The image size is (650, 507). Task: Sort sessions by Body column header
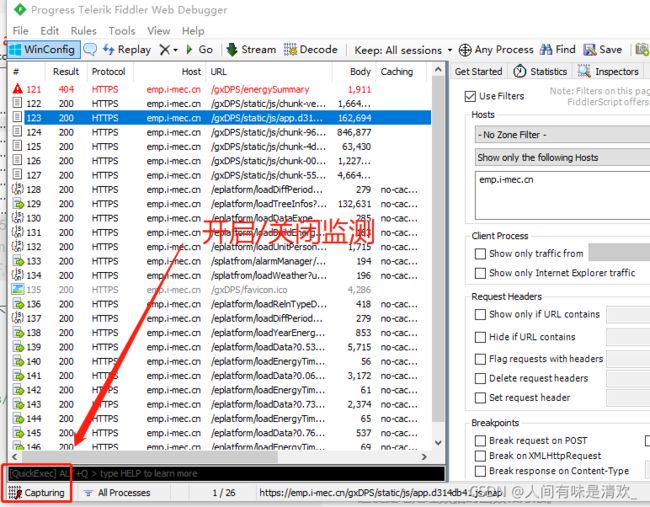[x=353, y=72]
